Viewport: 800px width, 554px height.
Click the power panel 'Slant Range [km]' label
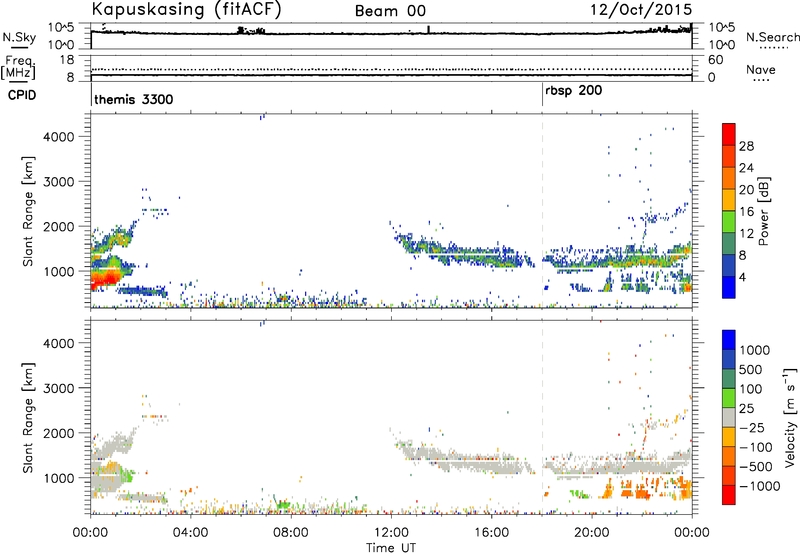[x=28, y=211]
